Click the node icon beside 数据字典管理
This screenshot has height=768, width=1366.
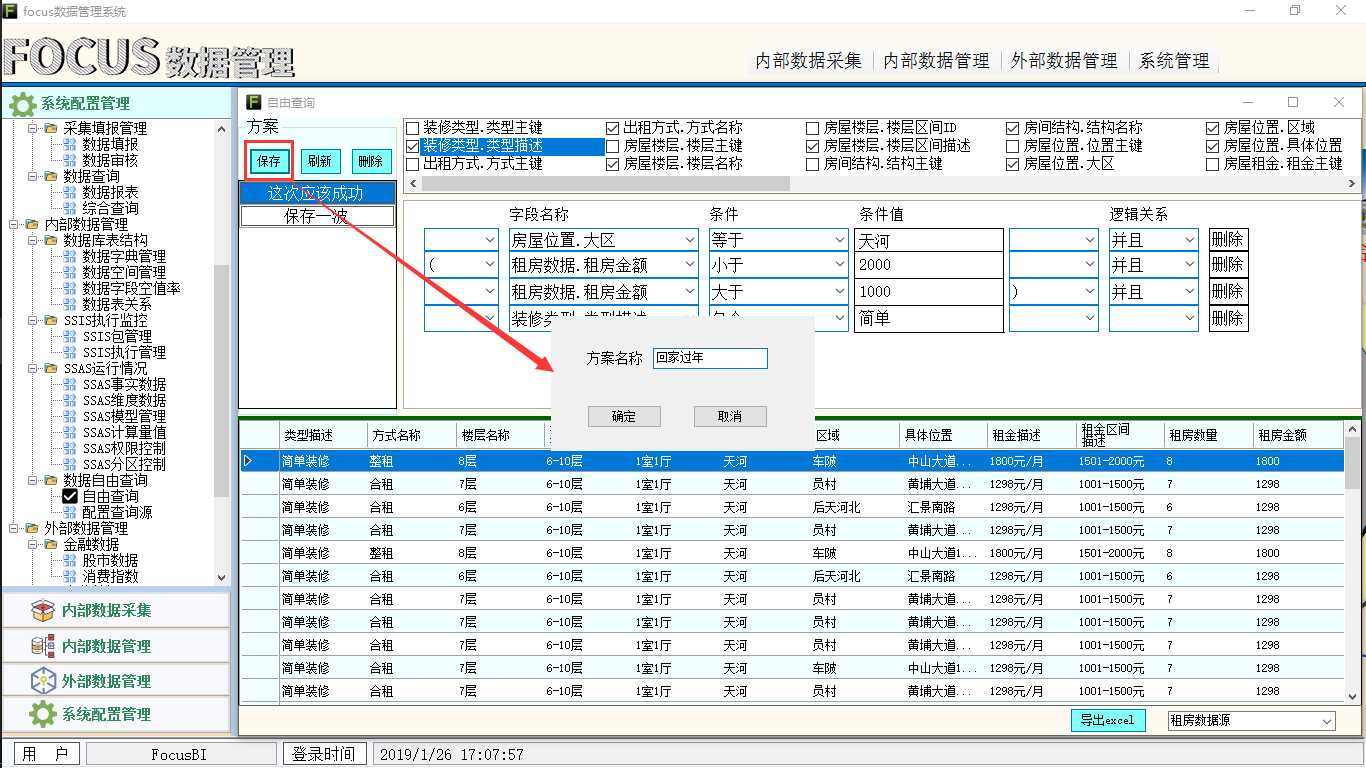point(70,256)
